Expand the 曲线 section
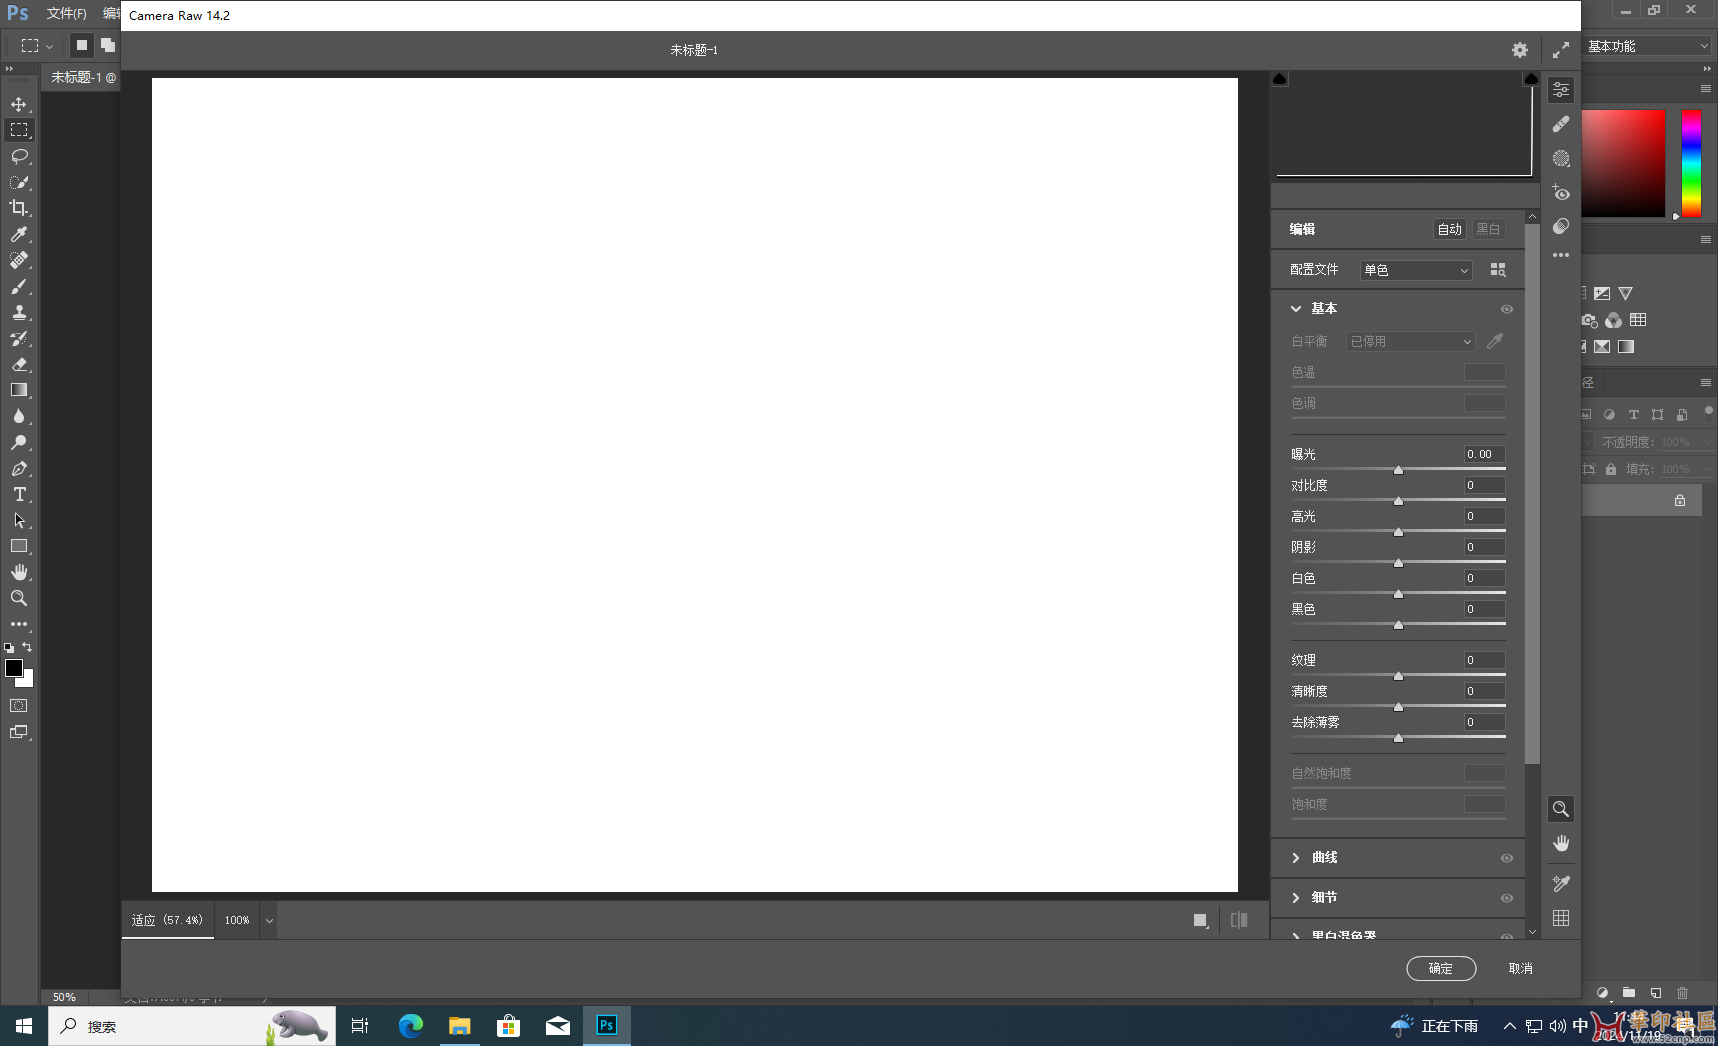Image resolution: width=1718 pixels, height=1046 pixels. click(1296, 858)
